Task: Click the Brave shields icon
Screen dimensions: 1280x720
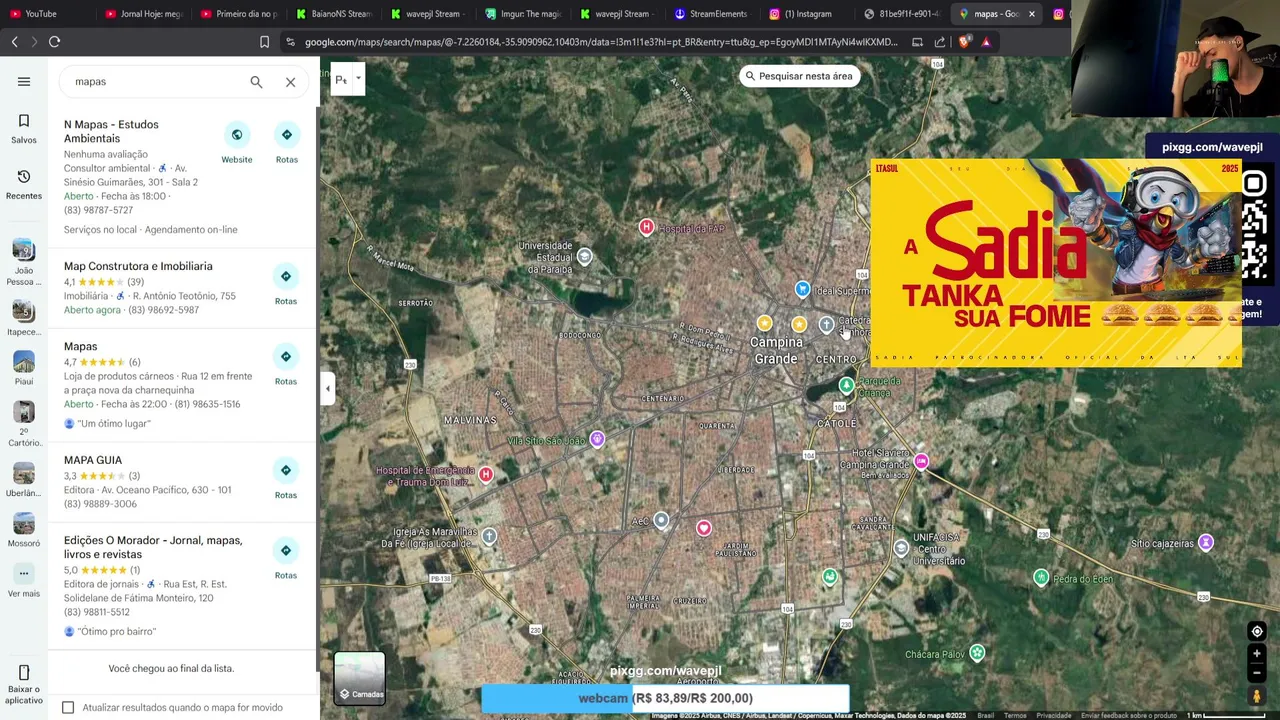Action: click(x=964, y=42)
